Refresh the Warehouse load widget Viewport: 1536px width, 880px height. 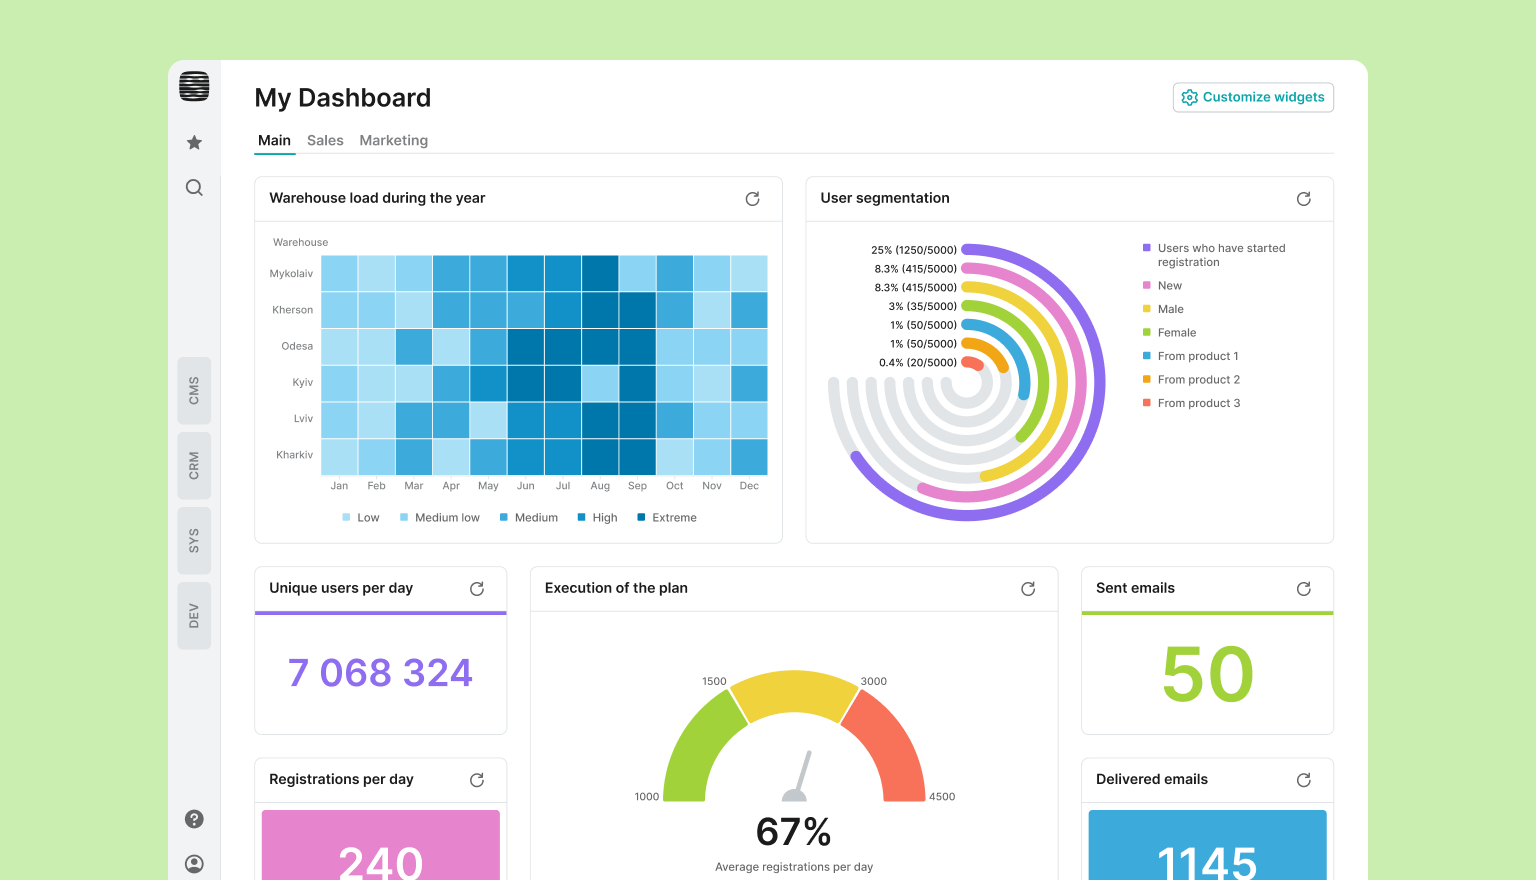click(752, 199)
